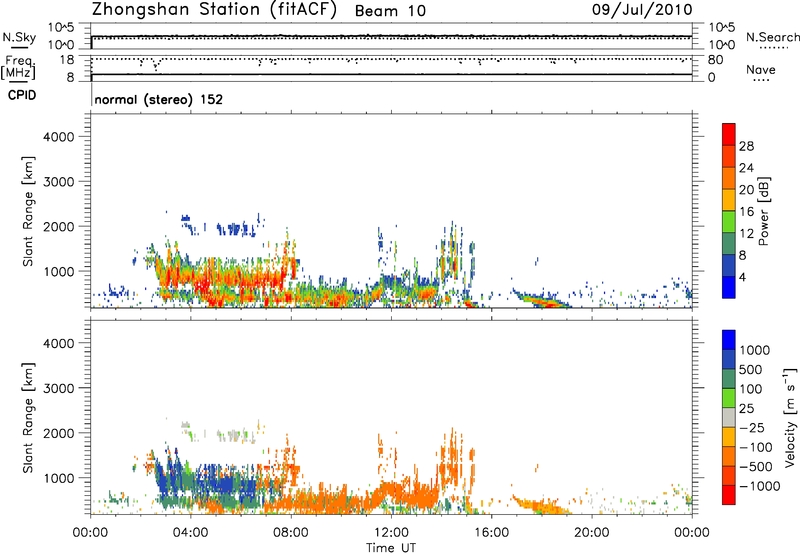Image resolution: width=800 pixels, height=554 pixels.
Task: Click the '-1000' value on Velocity colorbar
Action: (x=759, y=486)
